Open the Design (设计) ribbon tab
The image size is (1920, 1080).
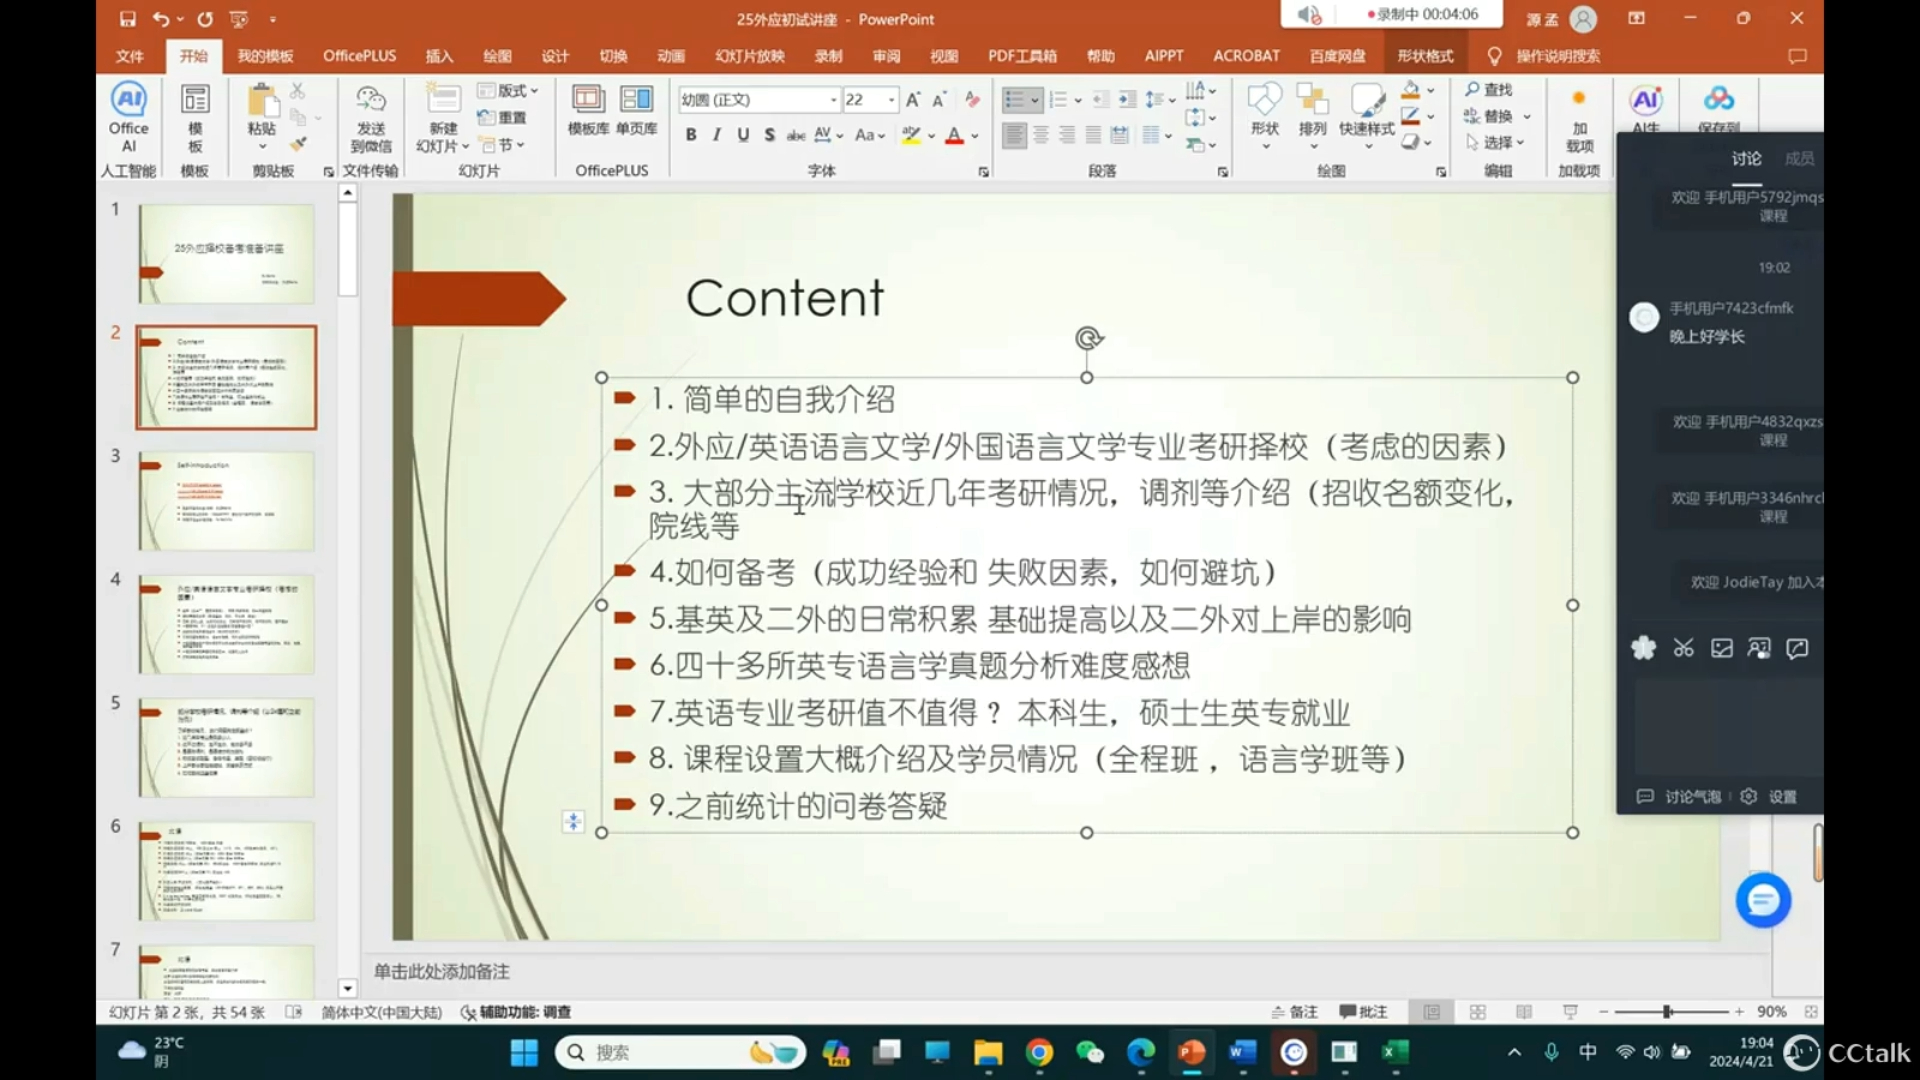pos(555,56)
